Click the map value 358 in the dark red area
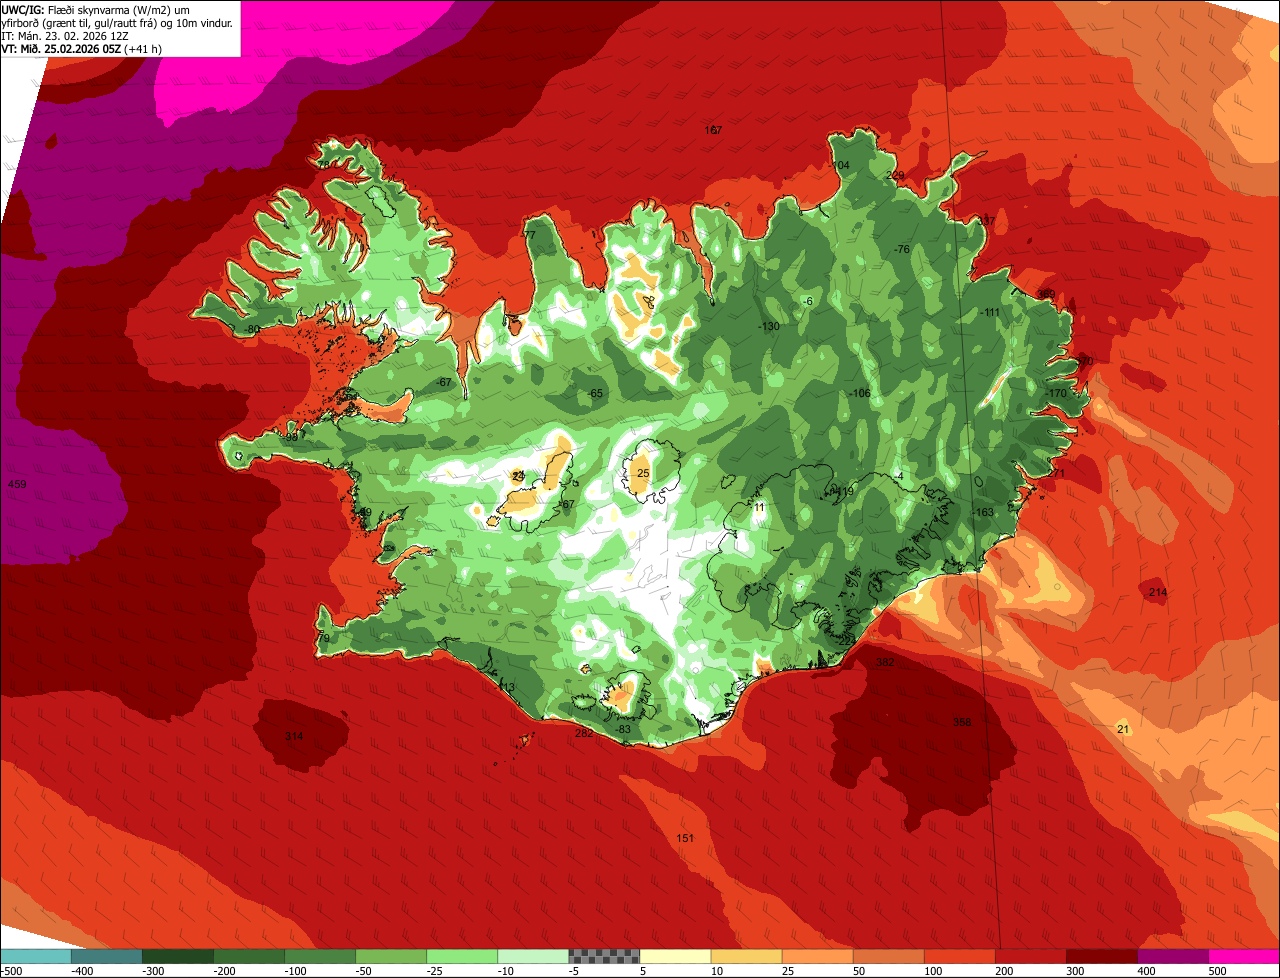The height and width of the screenshot is (978, 1280). pyautogui.click(x=961, y=722)
